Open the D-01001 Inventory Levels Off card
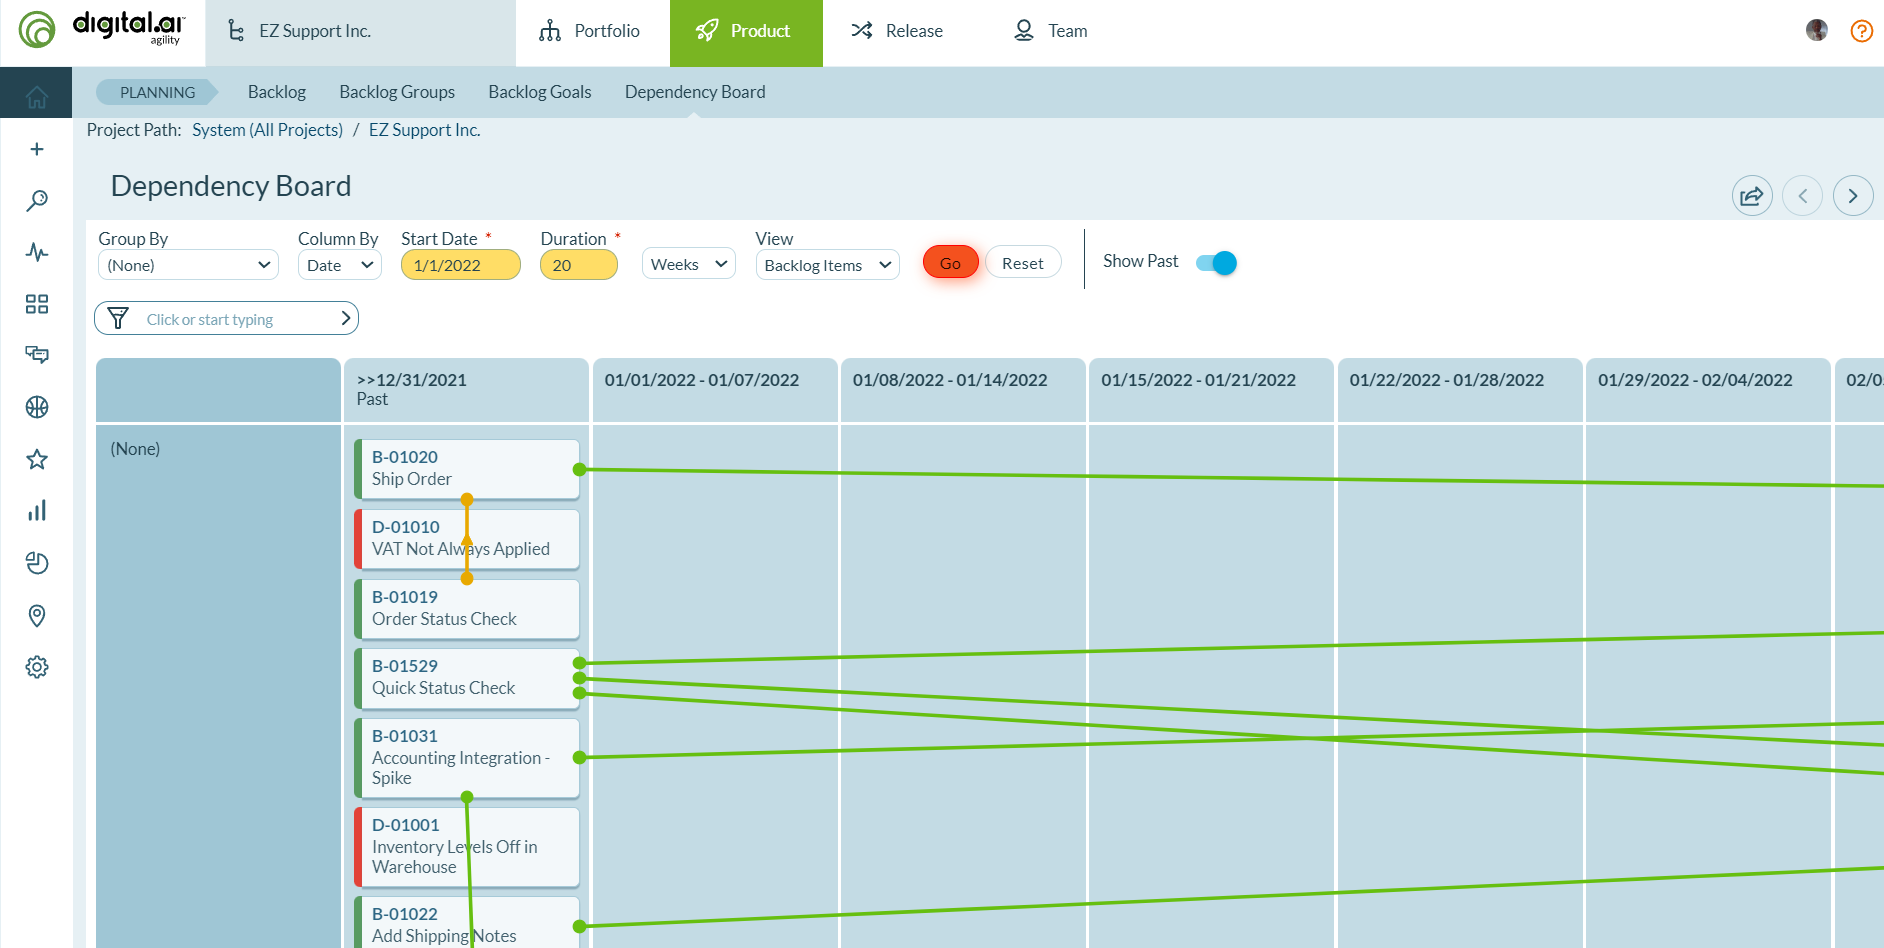Viewport: 1884px width, 948px height. coord(467,847)
